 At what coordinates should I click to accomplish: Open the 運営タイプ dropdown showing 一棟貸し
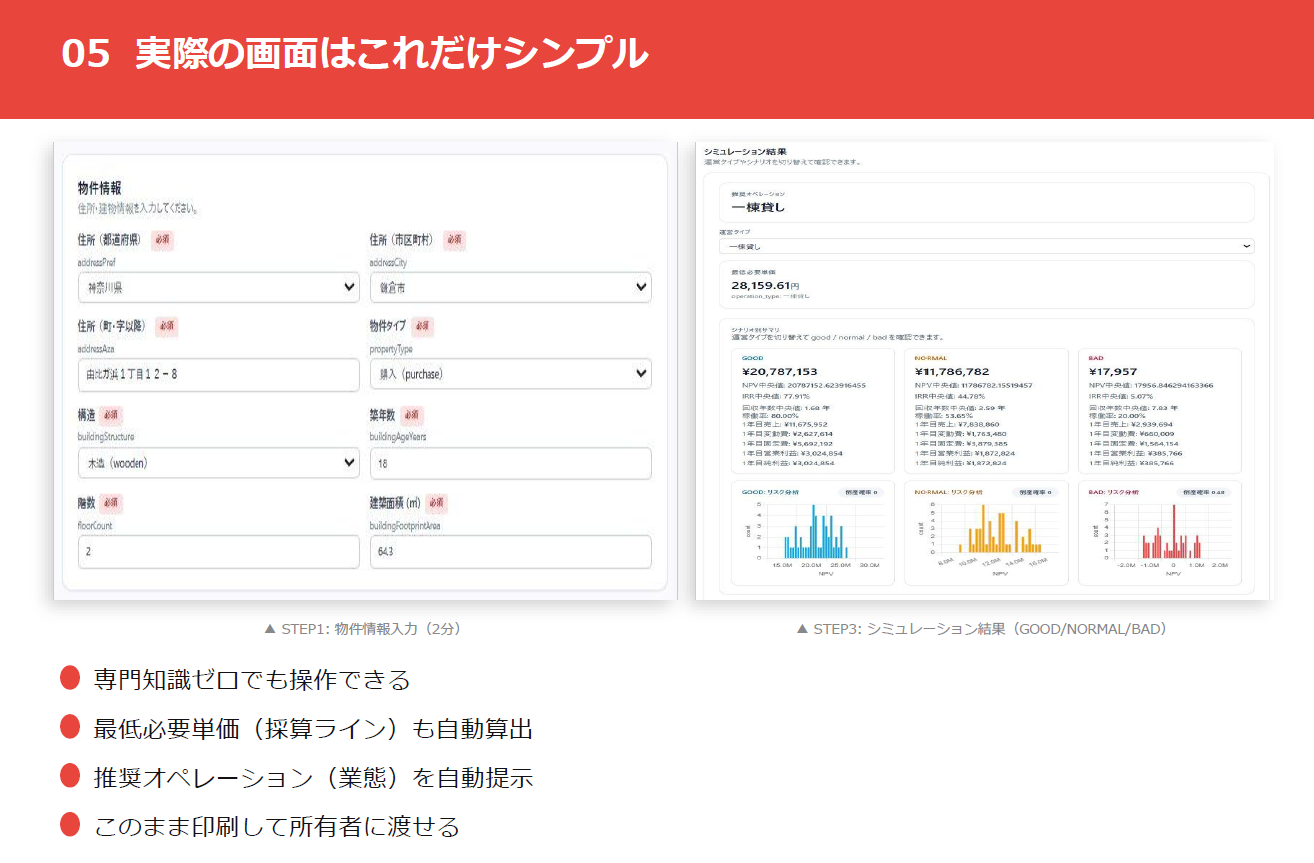pos(985,246)
